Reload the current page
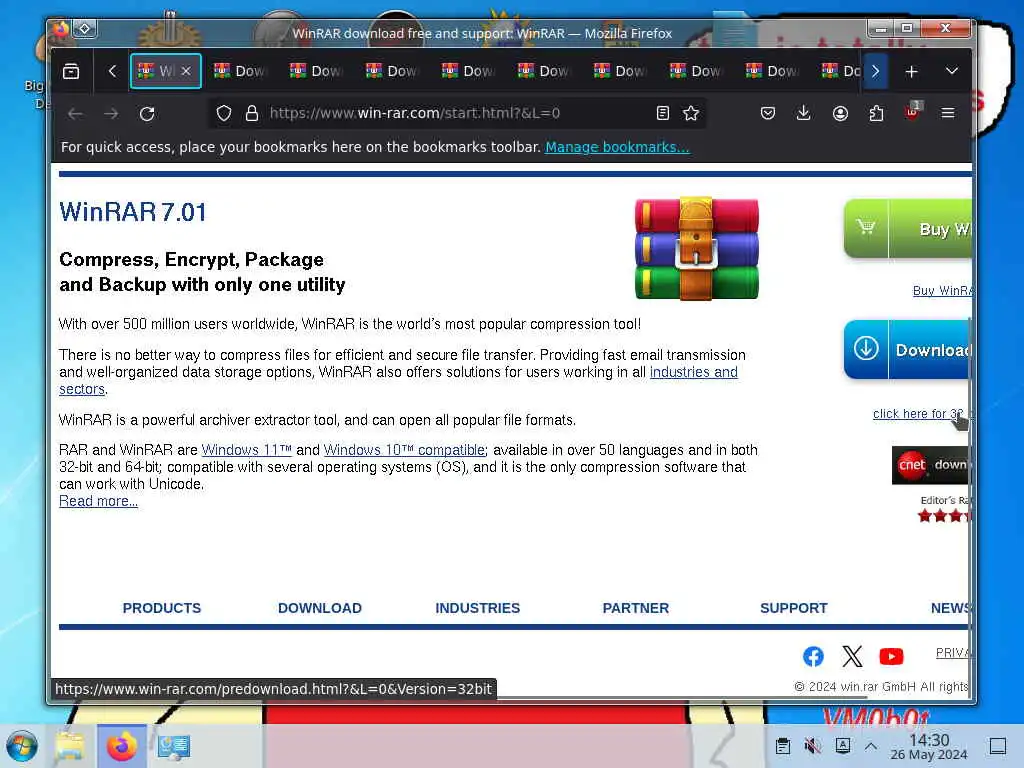 tap(147, 114)
